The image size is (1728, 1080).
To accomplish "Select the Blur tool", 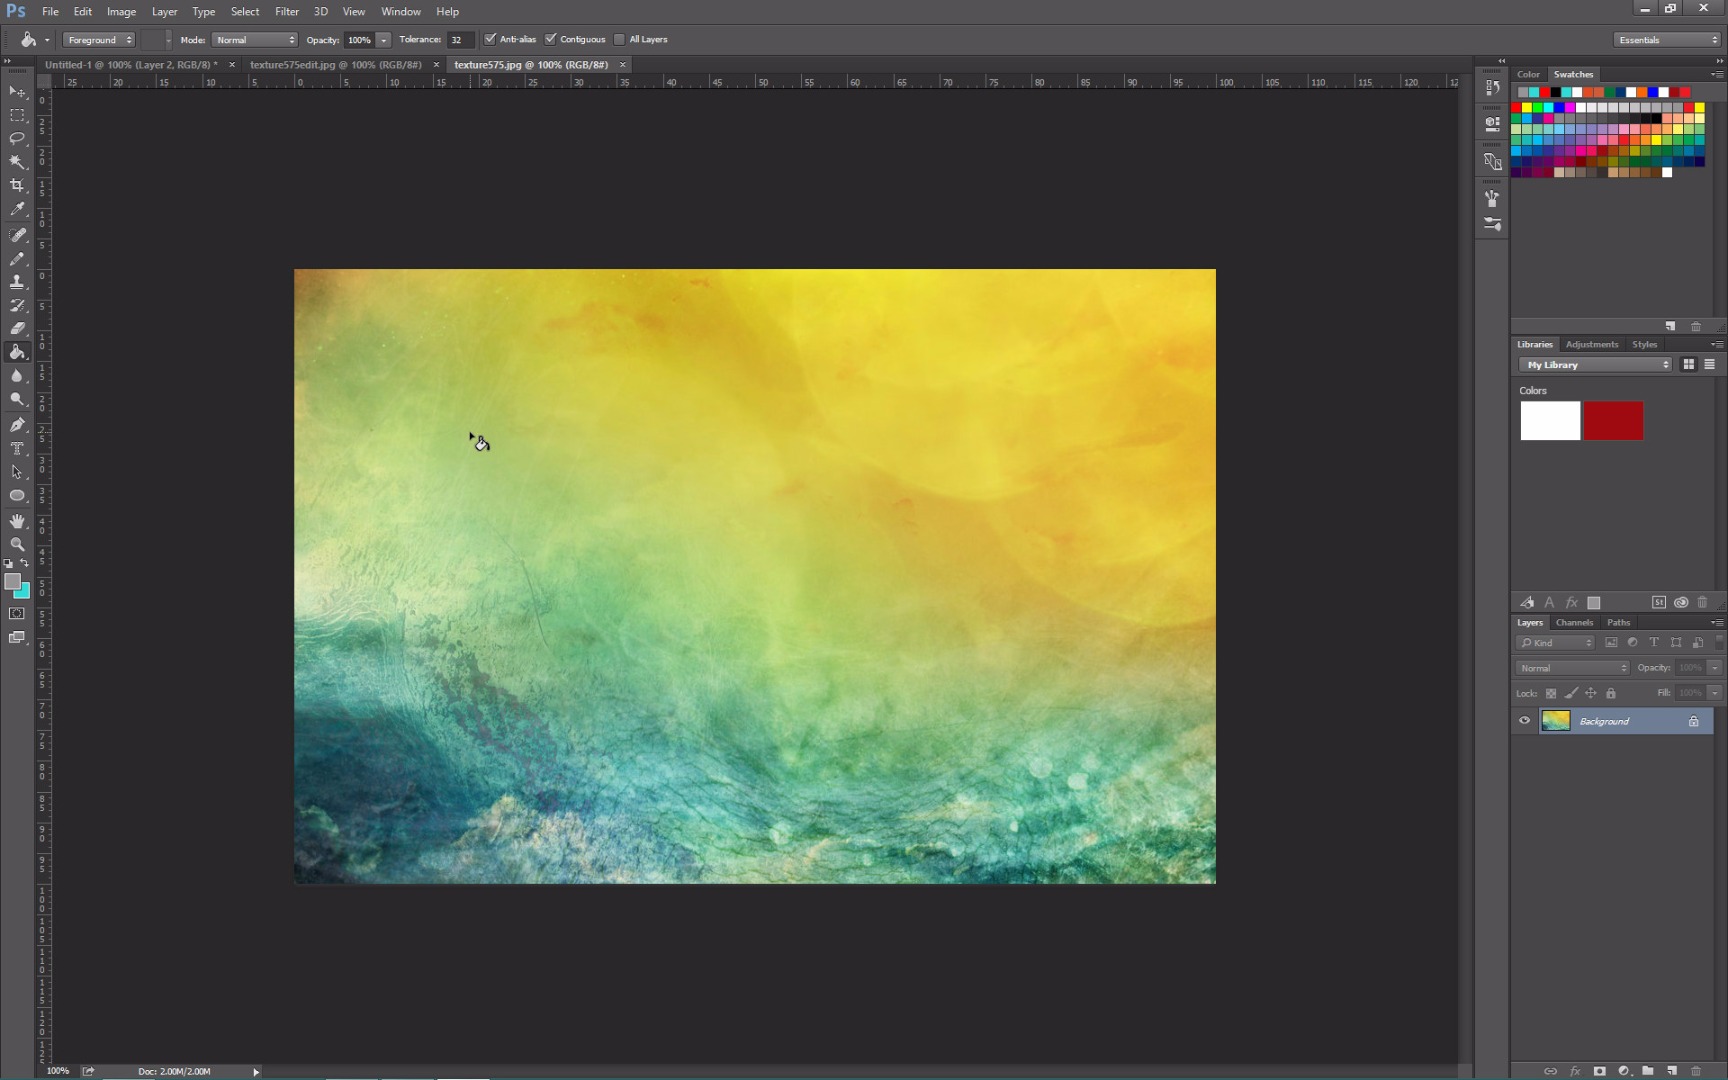I will pyautogui.click(x=17, y=376).
